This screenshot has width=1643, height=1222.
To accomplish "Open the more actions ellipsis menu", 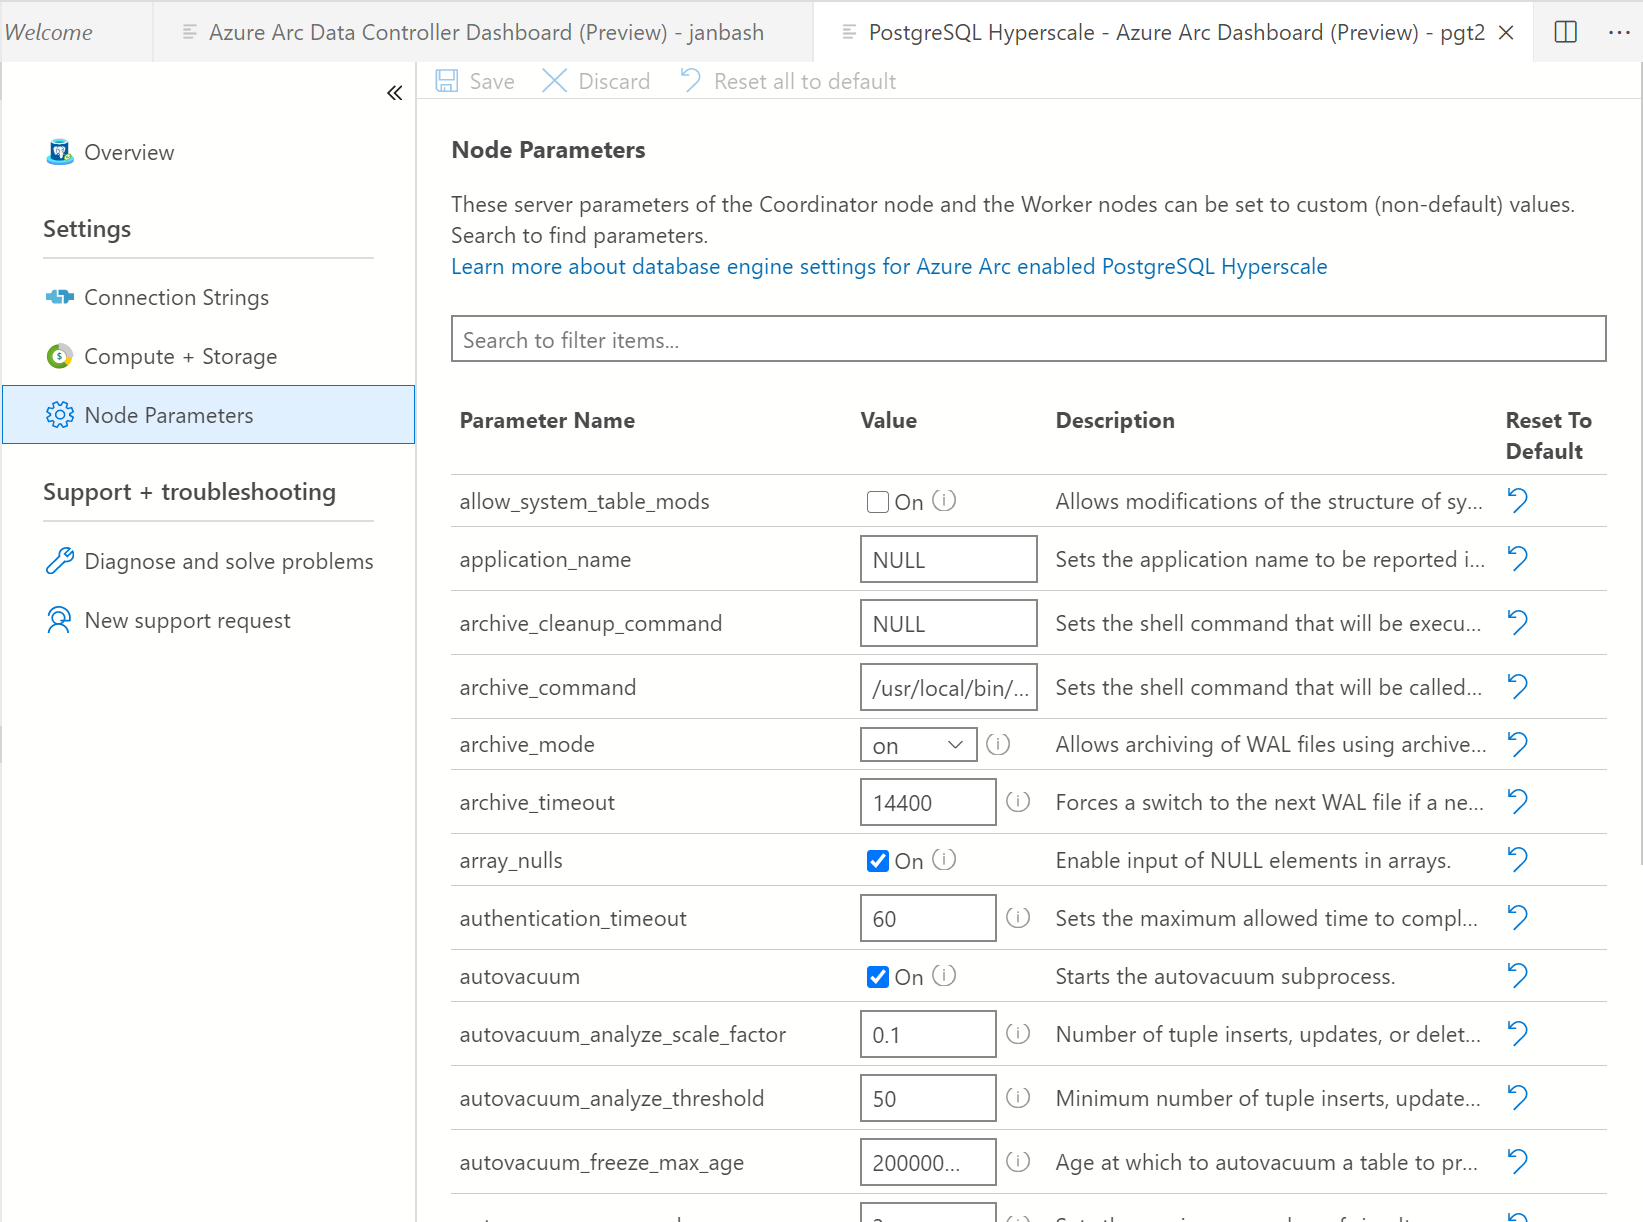I will coord(1621,33).
